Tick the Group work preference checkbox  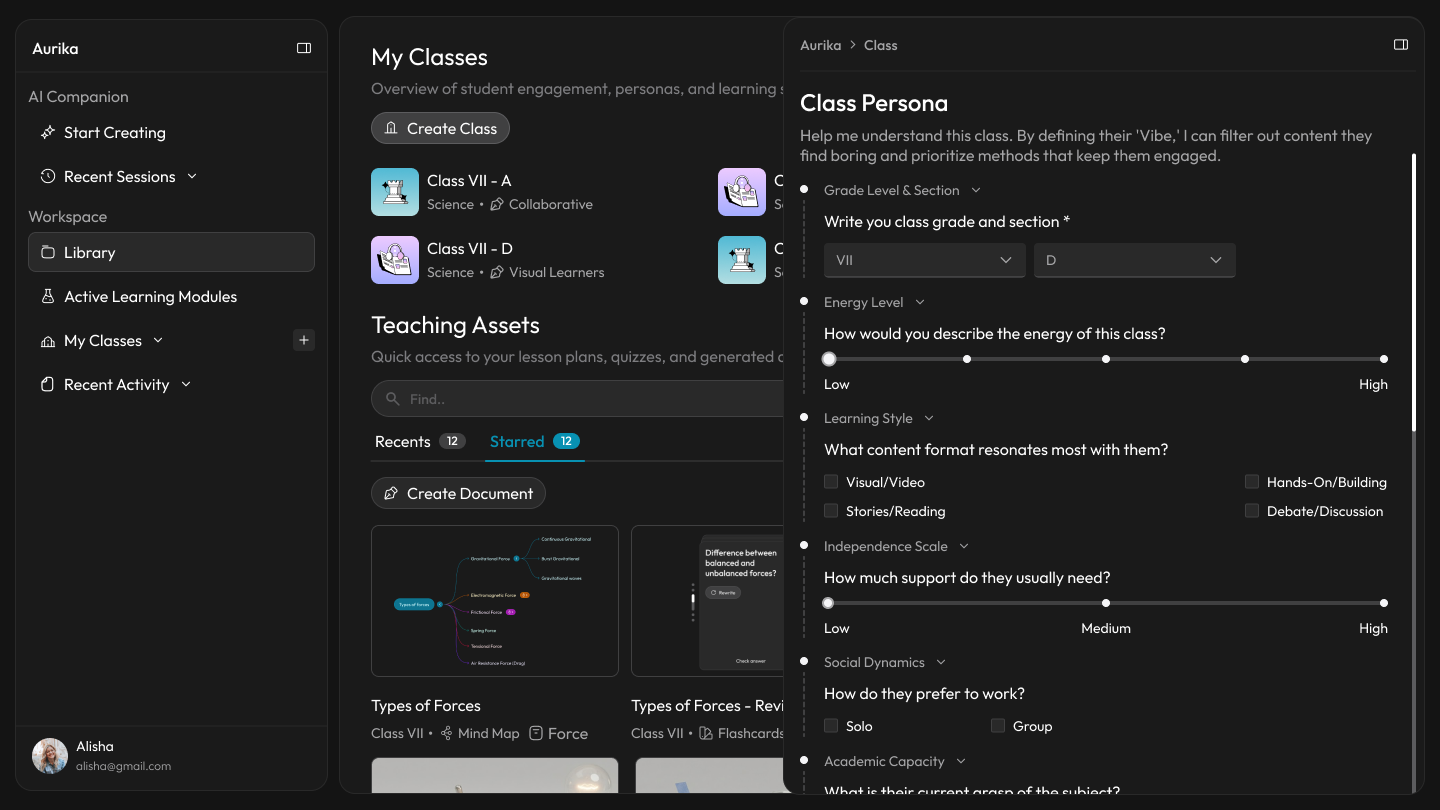997,726
